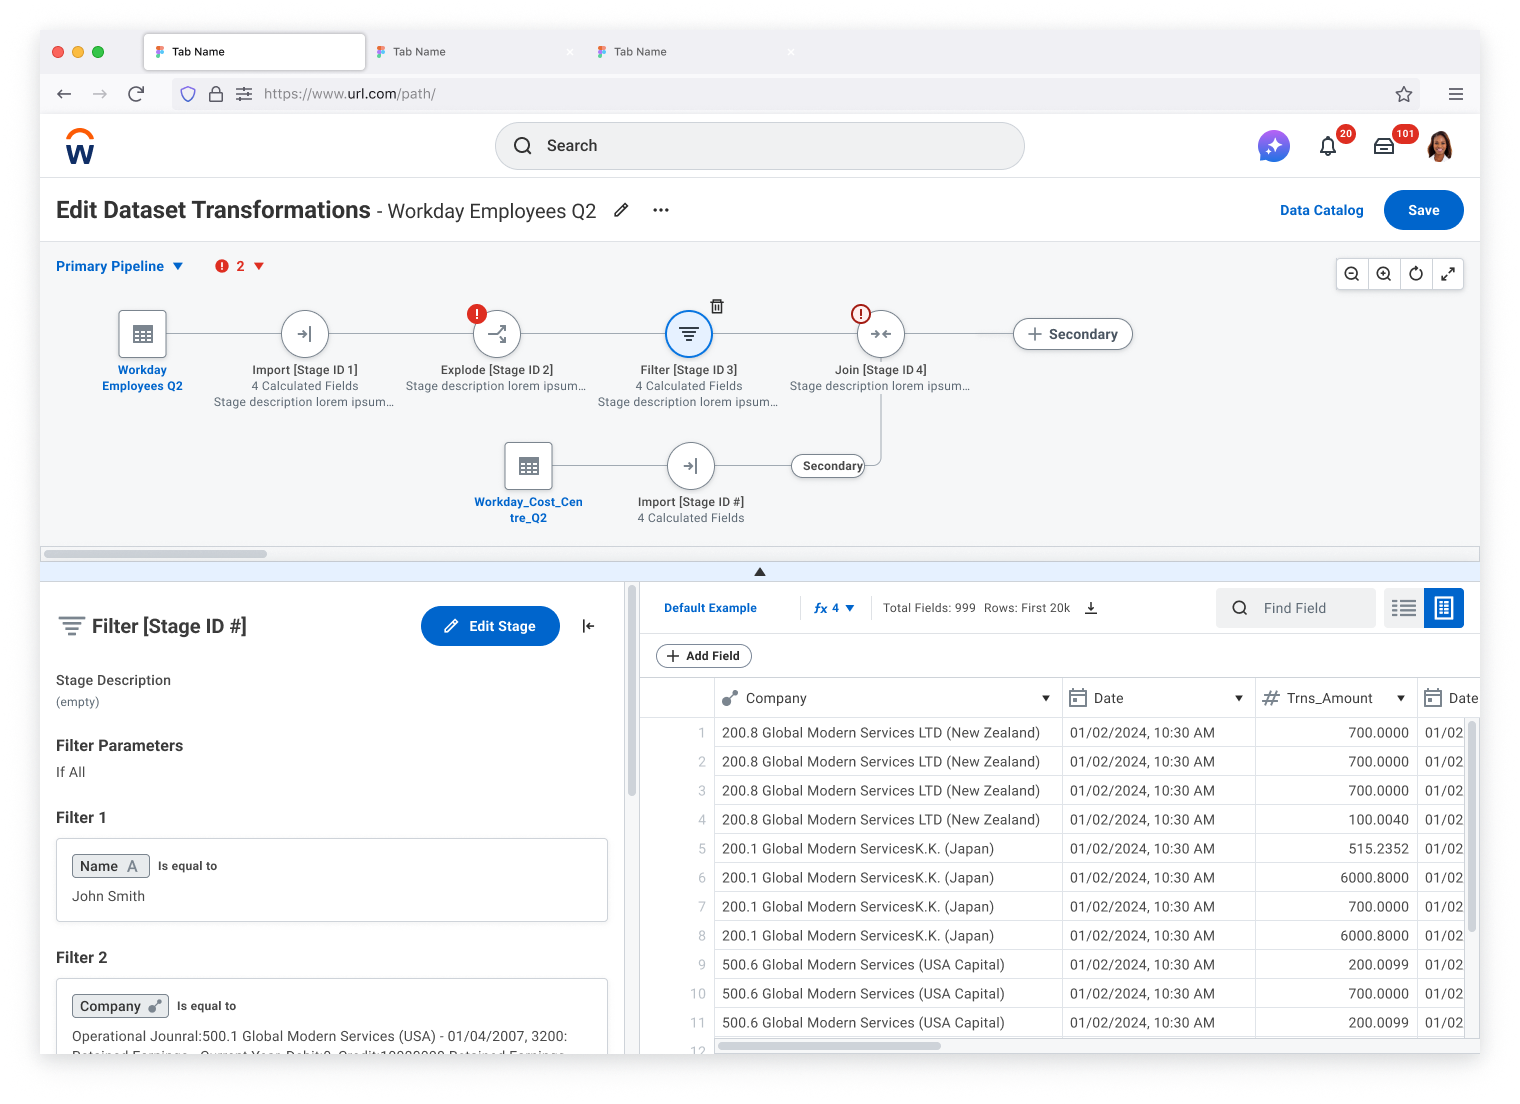
Task: Click the Company cell in row 9
Action: pos(888,965)
